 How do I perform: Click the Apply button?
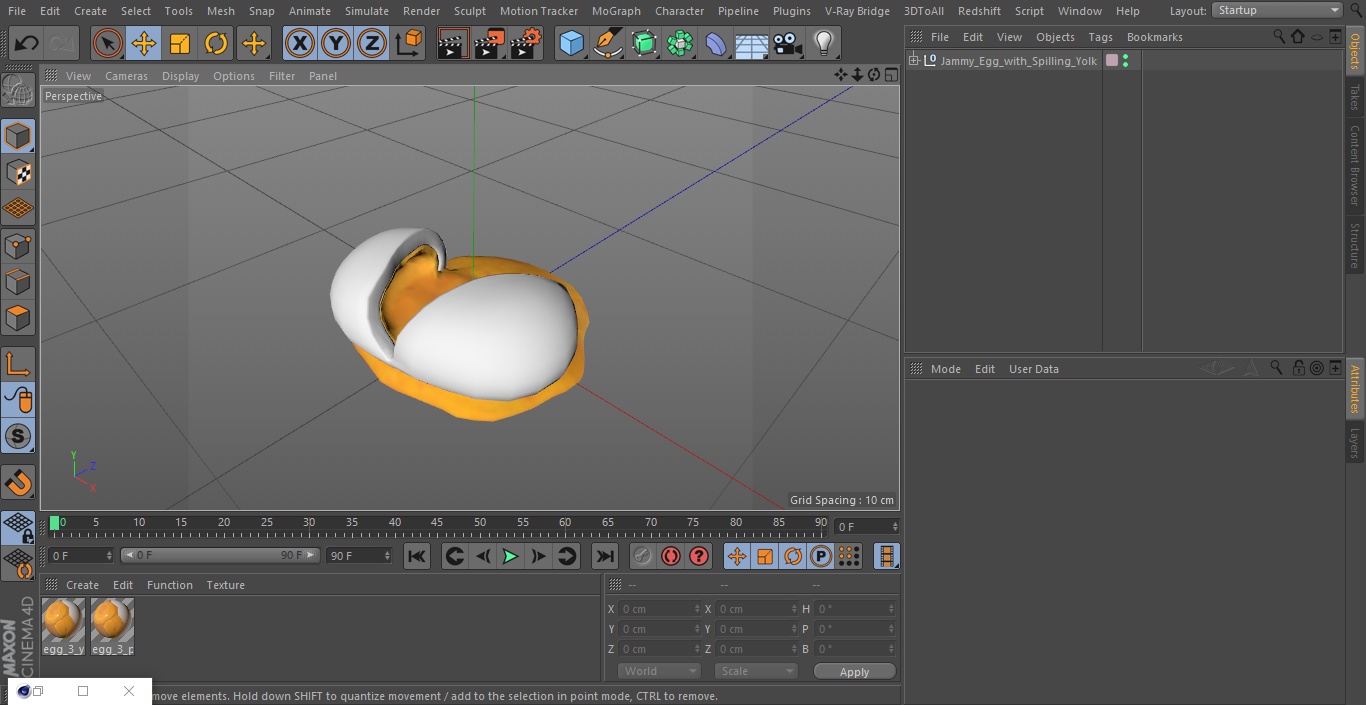(854, 671)
